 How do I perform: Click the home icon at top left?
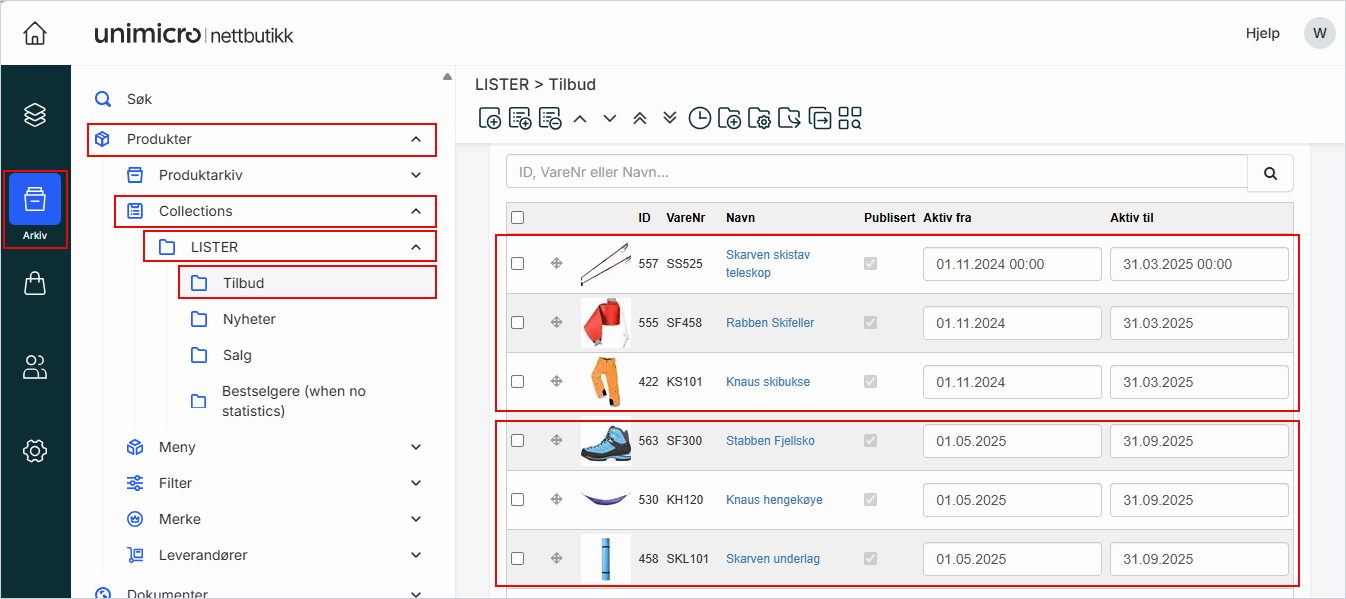pos(35,34)
